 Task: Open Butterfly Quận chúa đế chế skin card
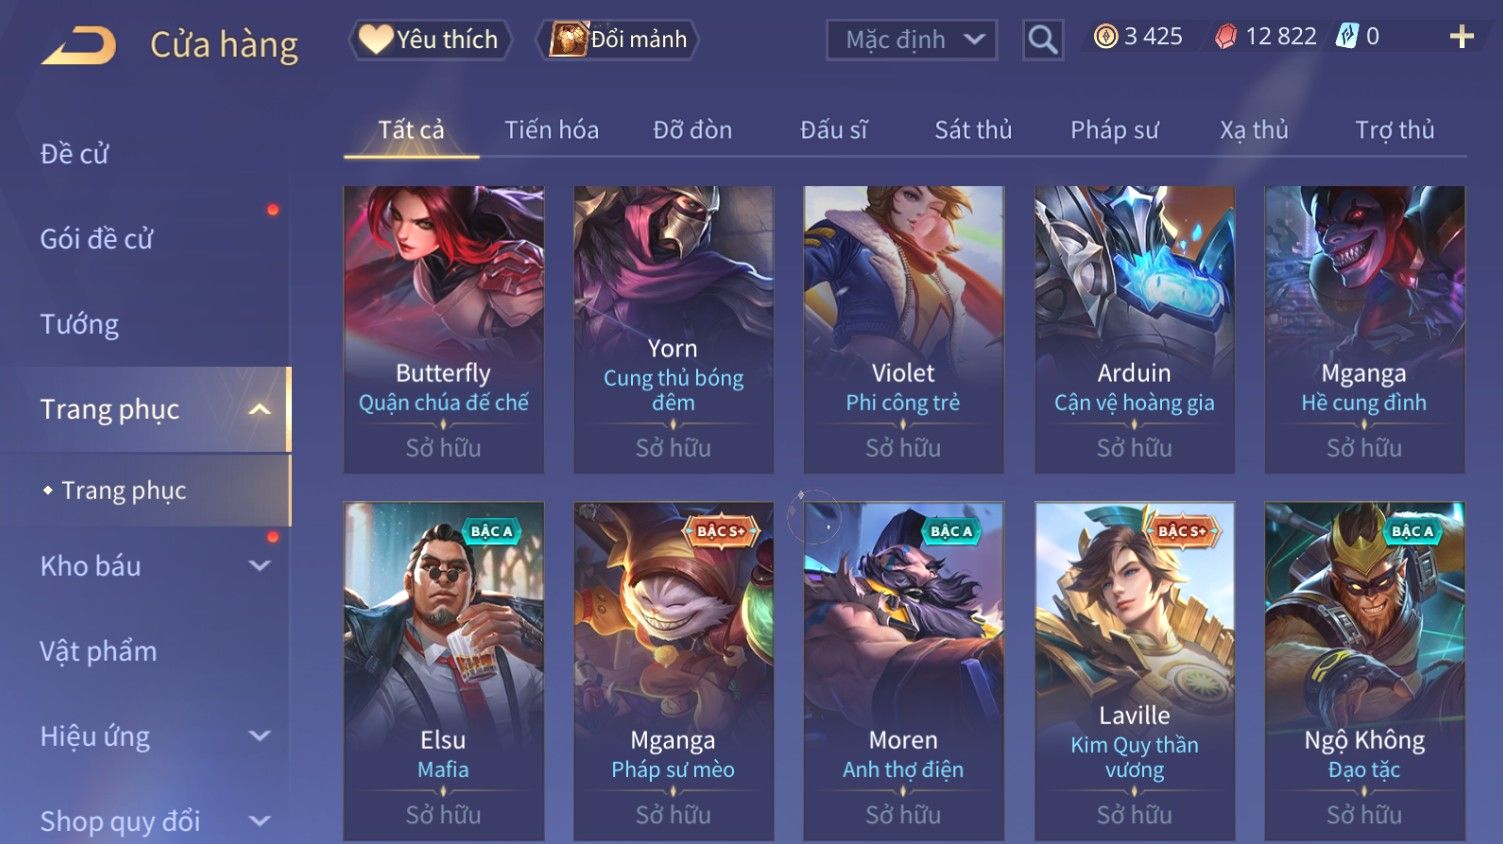point(443,330)
